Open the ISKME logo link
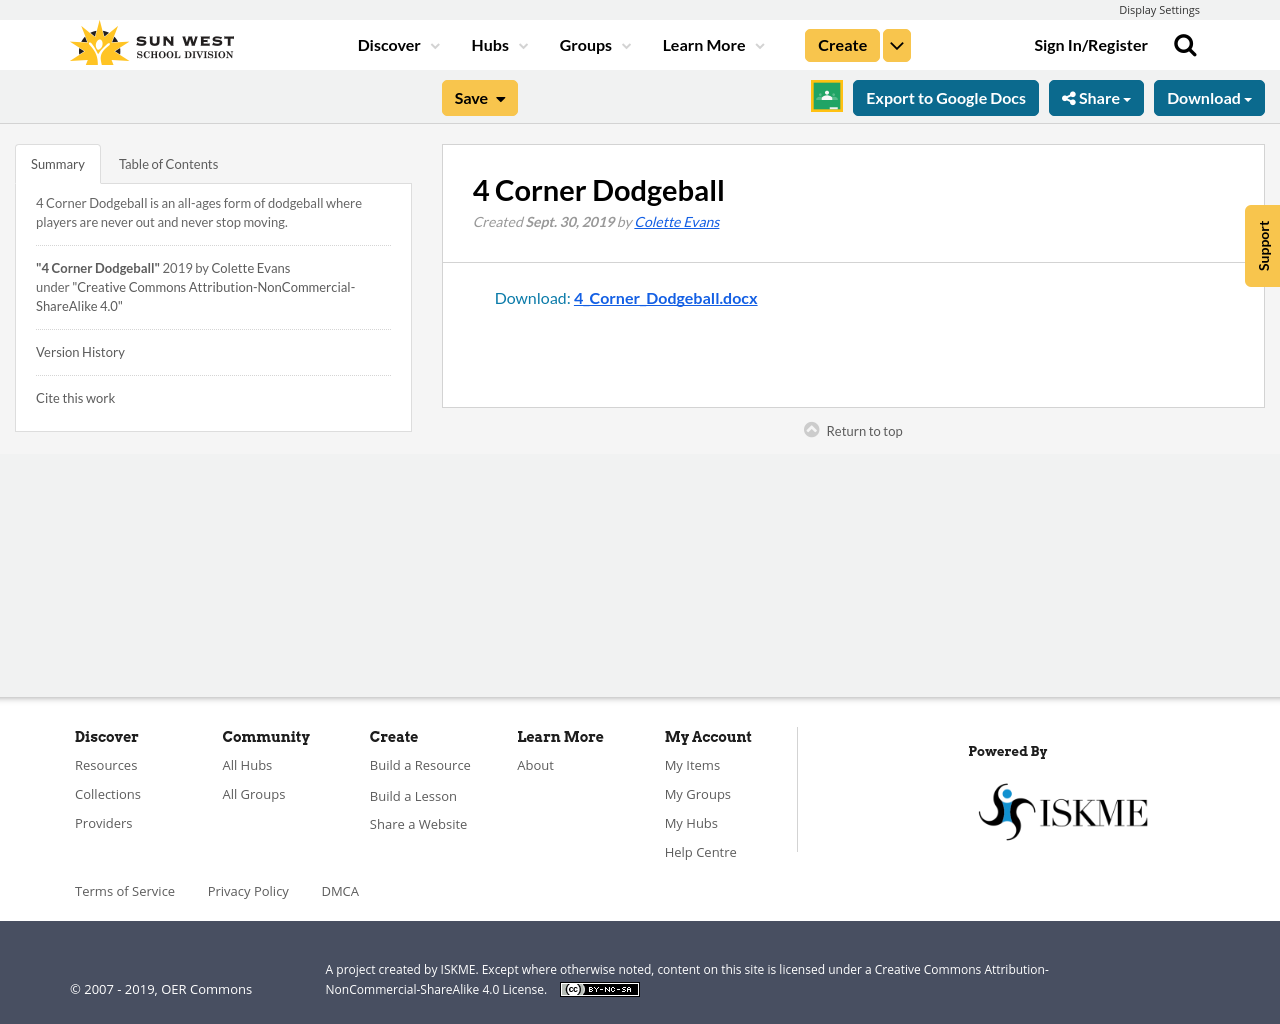 click(1063, 810)
